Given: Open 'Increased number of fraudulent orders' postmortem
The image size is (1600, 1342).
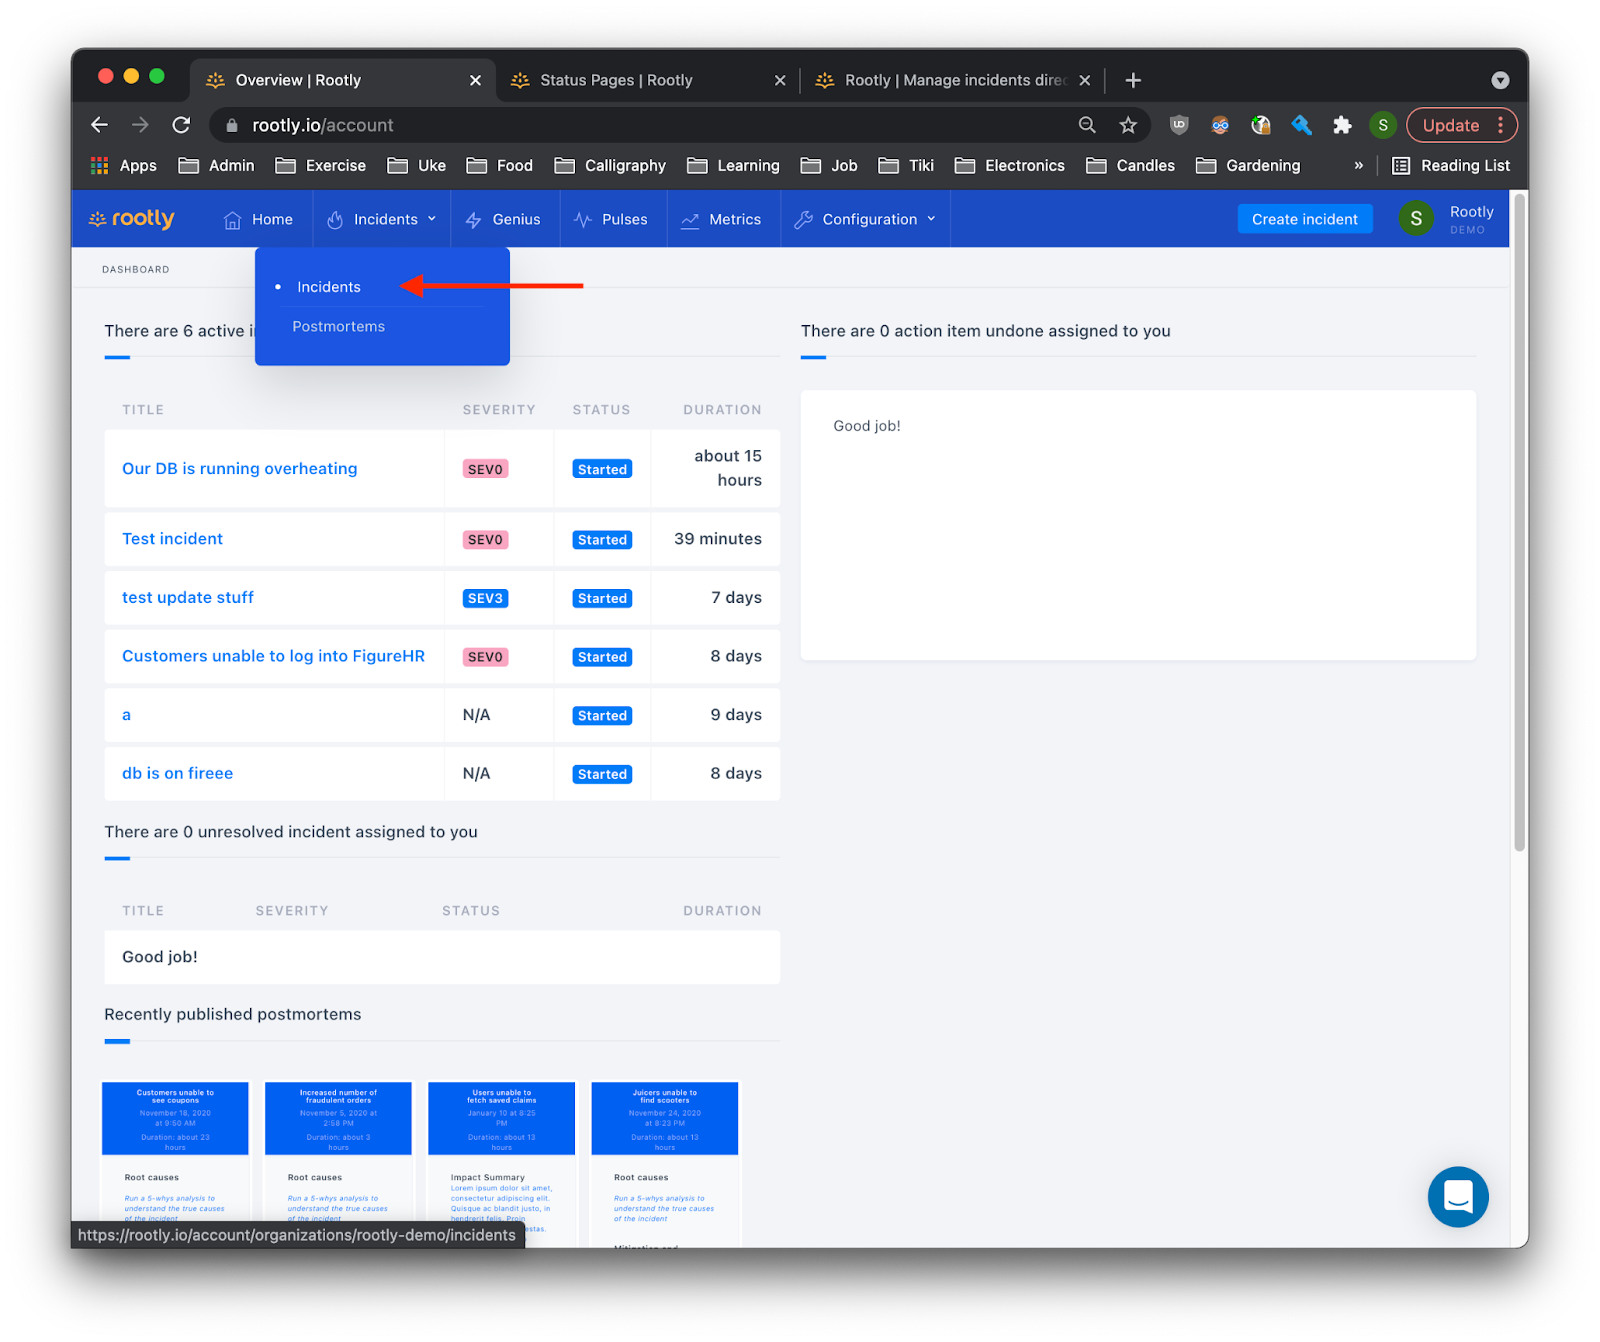Looking at the screenshot, I should (x=338, y=1164).
